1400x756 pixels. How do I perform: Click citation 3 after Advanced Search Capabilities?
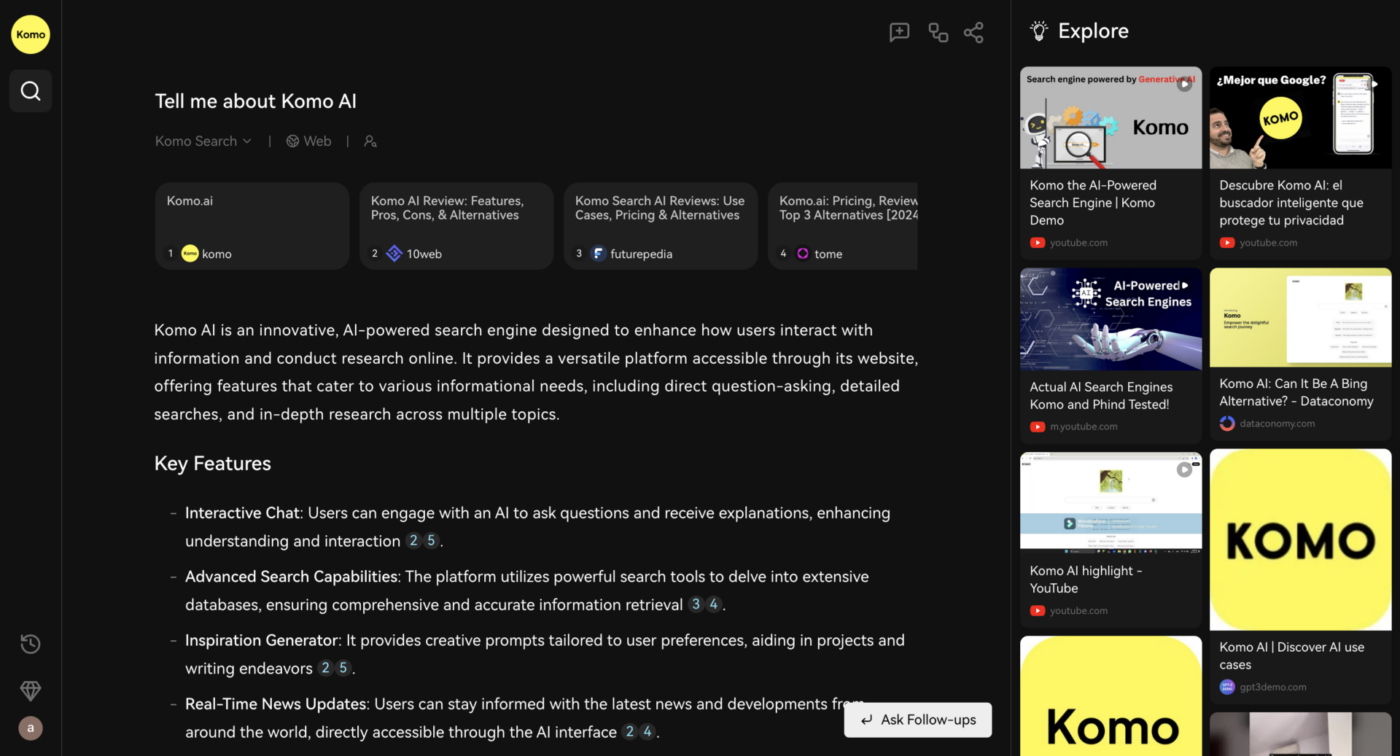pos(696,605)
